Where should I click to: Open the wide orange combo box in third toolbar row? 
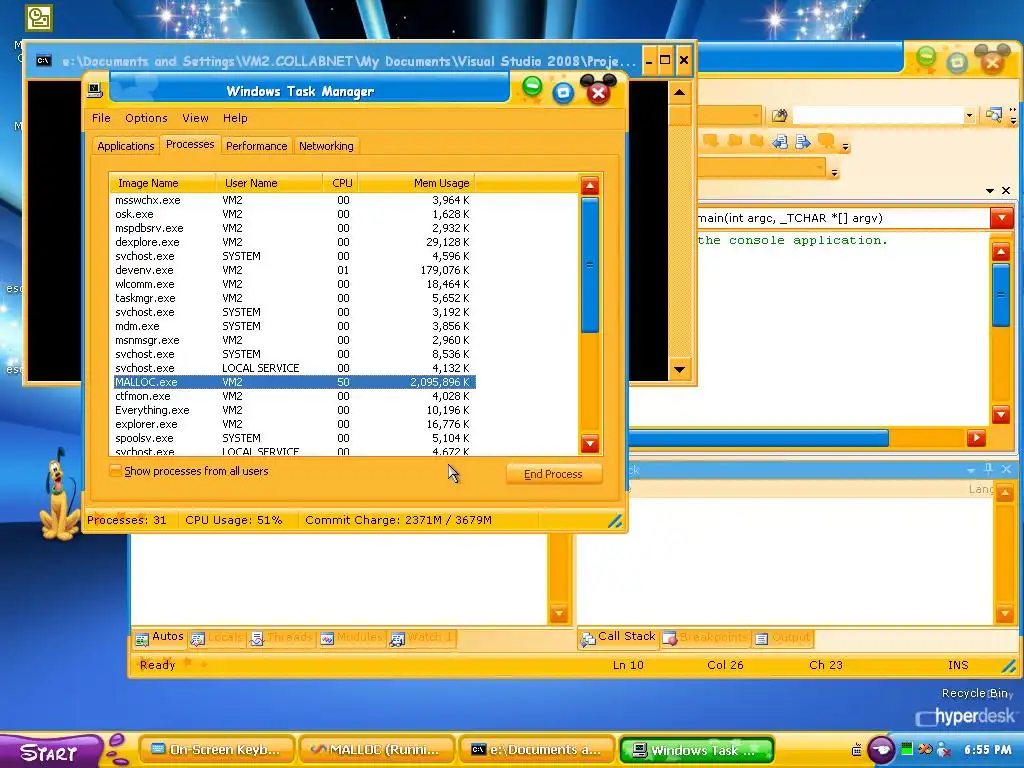(x=760, y=167)
